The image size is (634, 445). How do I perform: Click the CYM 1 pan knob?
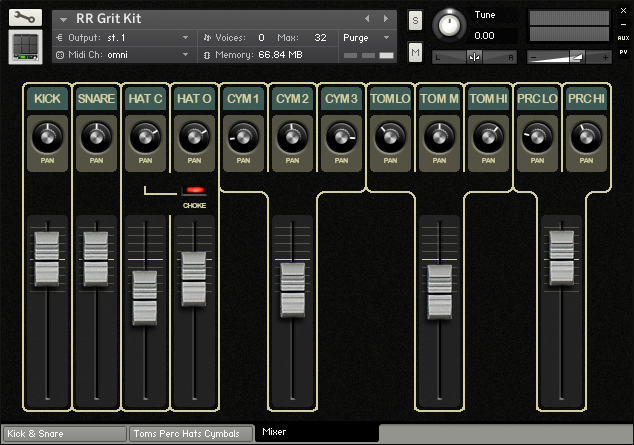243,138
